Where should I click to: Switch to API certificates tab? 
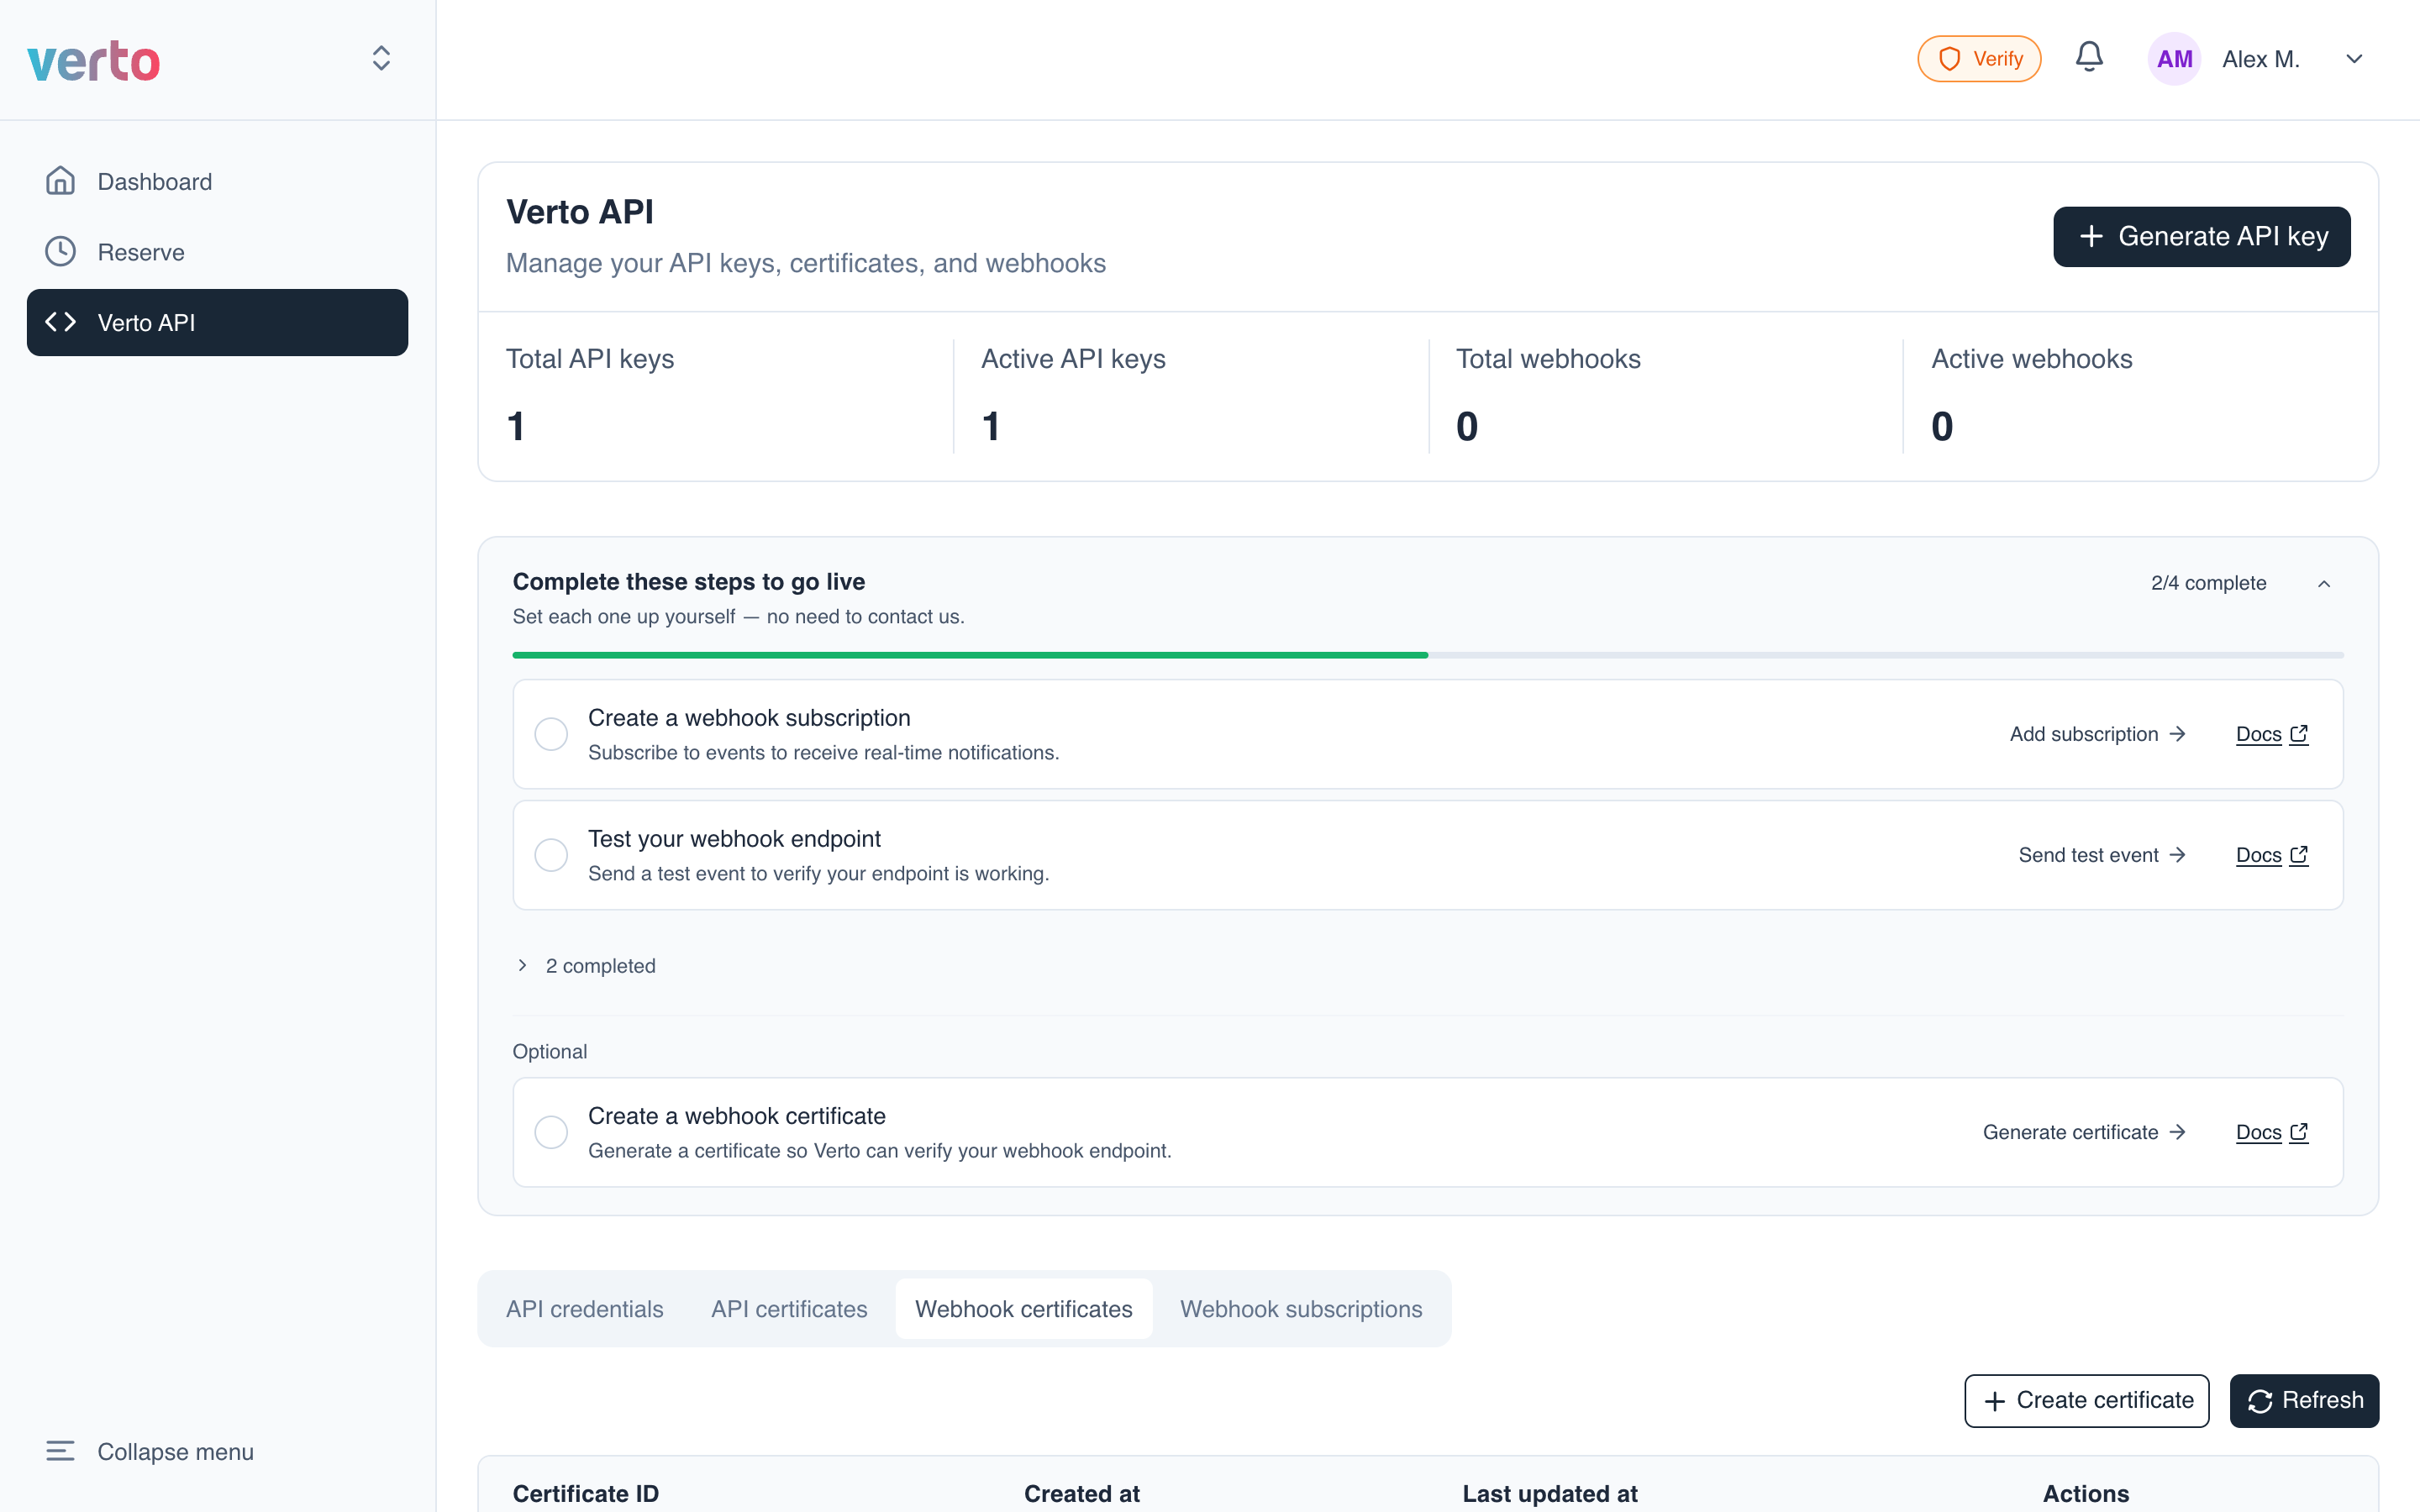(x=789, y=1309)
